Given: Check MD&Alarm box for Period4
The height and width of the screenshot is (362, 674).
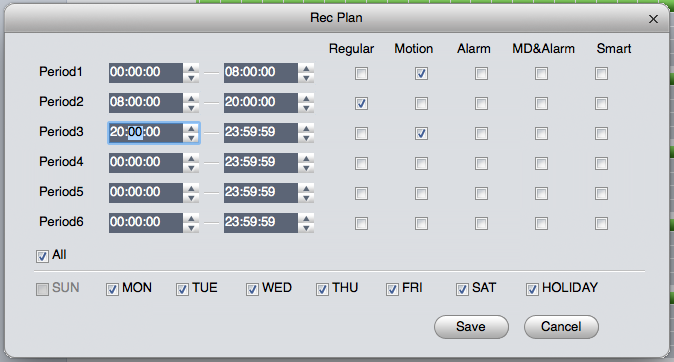Looking at the screenshot, I should pyautogui.click(x=541, y=163).
